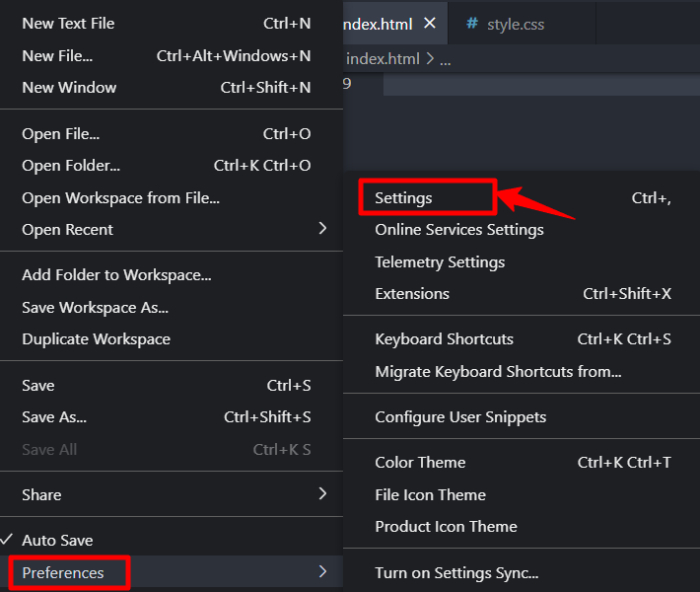This screenshot has height=592, width=700.
Task: Click Telemetry Settings entry
Action: [440, 262]
